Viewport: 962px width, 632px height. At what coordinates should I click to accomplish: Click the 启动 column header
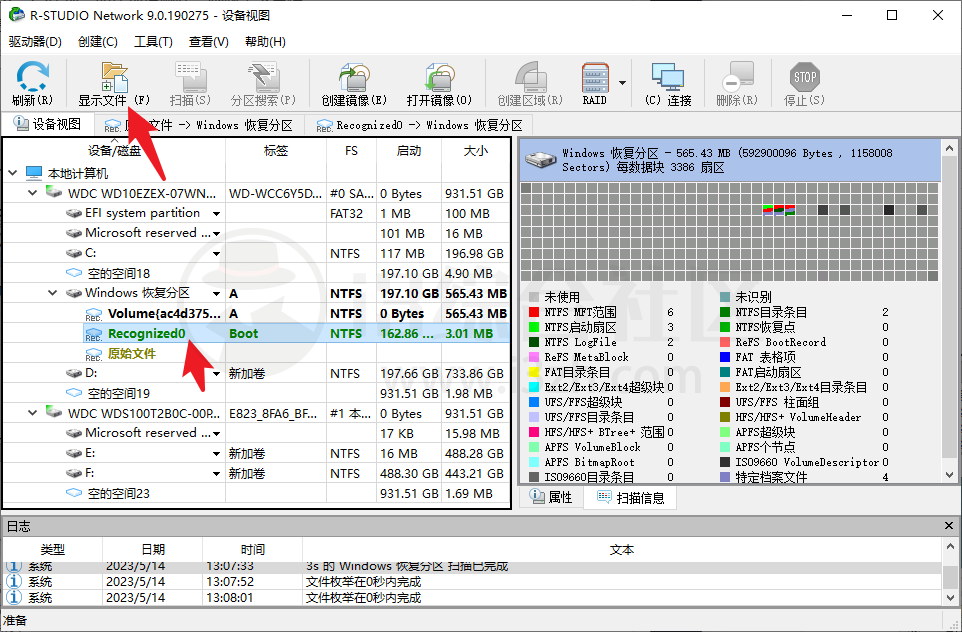[x=409, y=150]
